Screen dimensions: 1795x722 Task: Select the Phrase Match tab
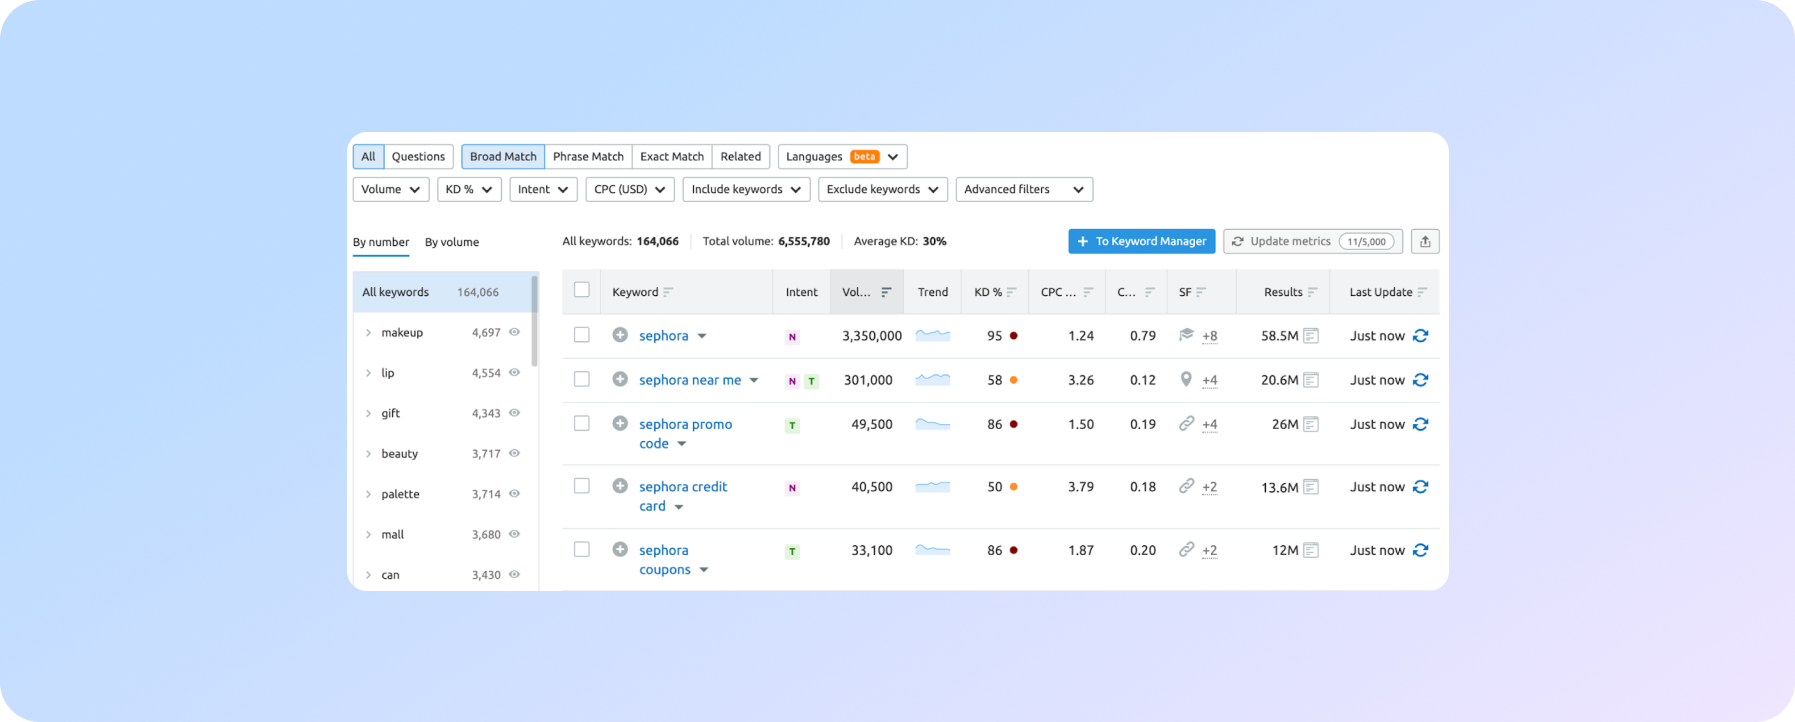click(x=588, y=156)
